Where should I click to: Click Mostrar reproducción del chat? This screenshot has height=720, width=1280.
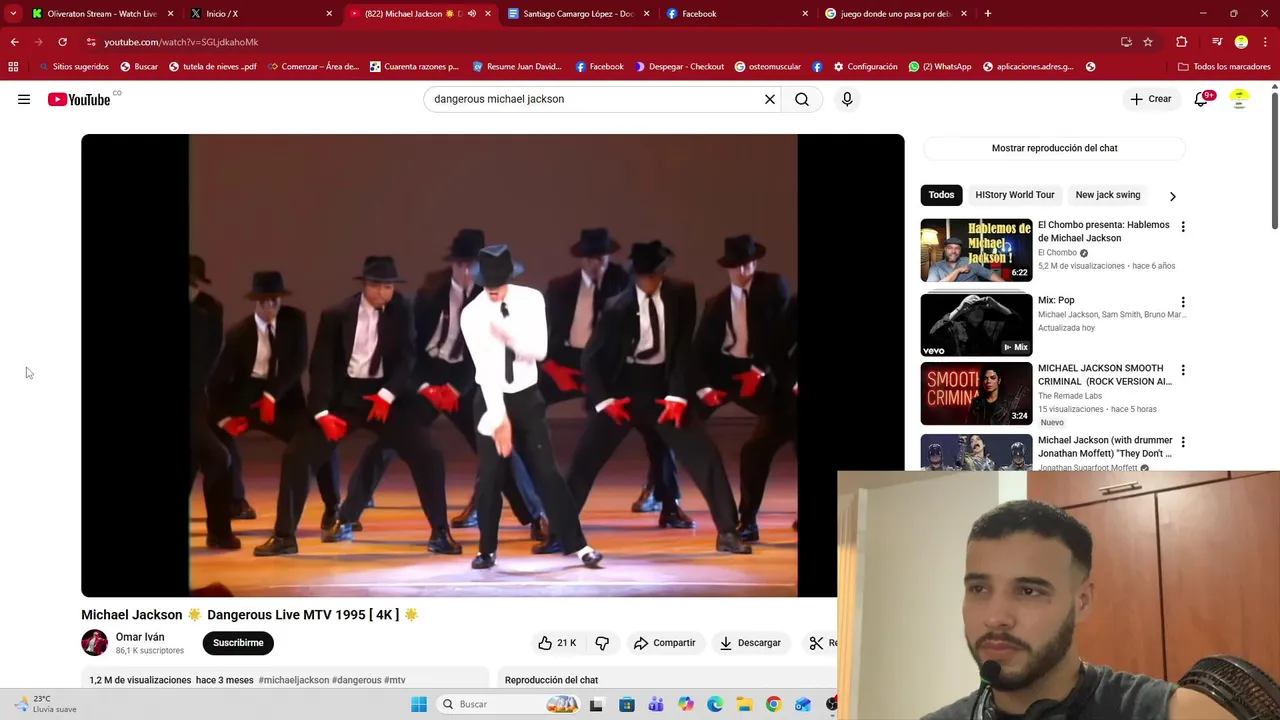pos(1054,148)
